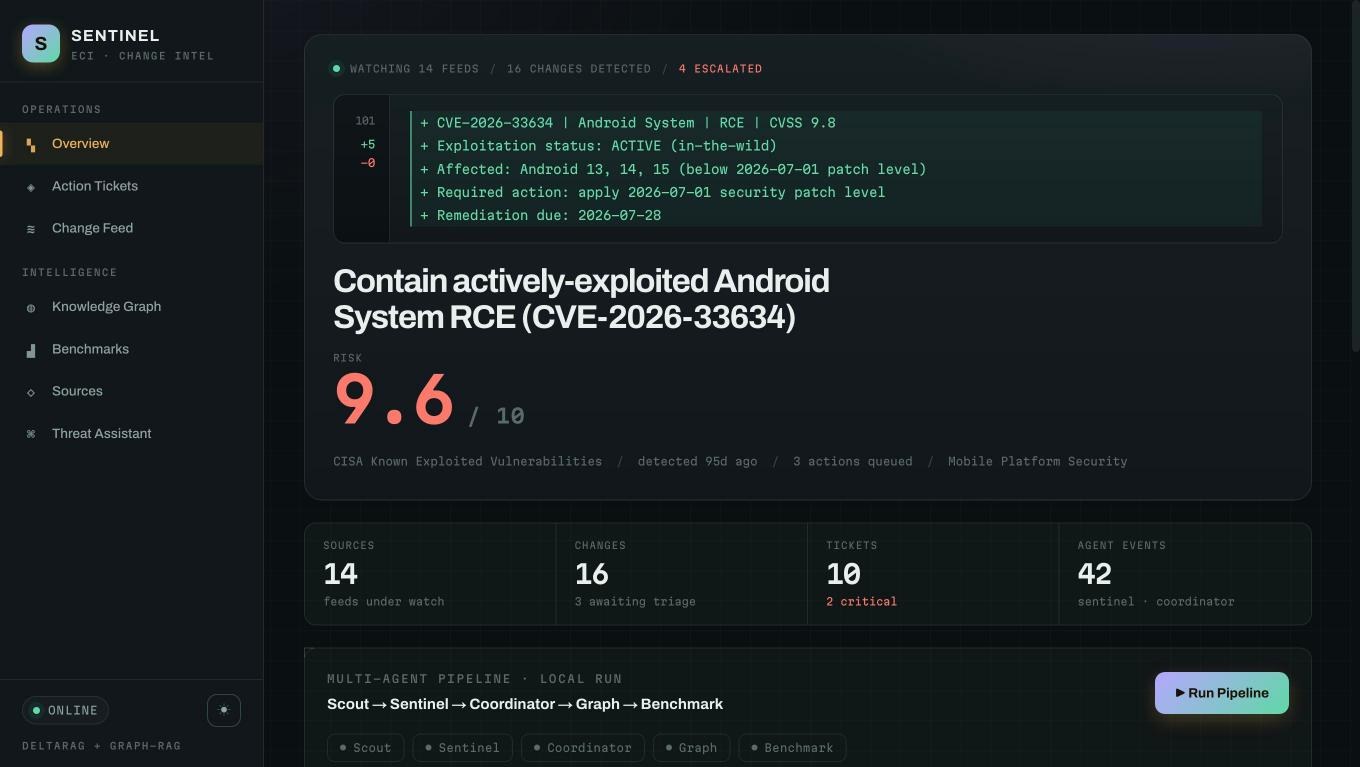Image resolution: width=1360 pixels, height=767 pixels.
Task: Click "CISA Known Exploited Vulnerabilities" source text
Action: click(x=467, y=461)
